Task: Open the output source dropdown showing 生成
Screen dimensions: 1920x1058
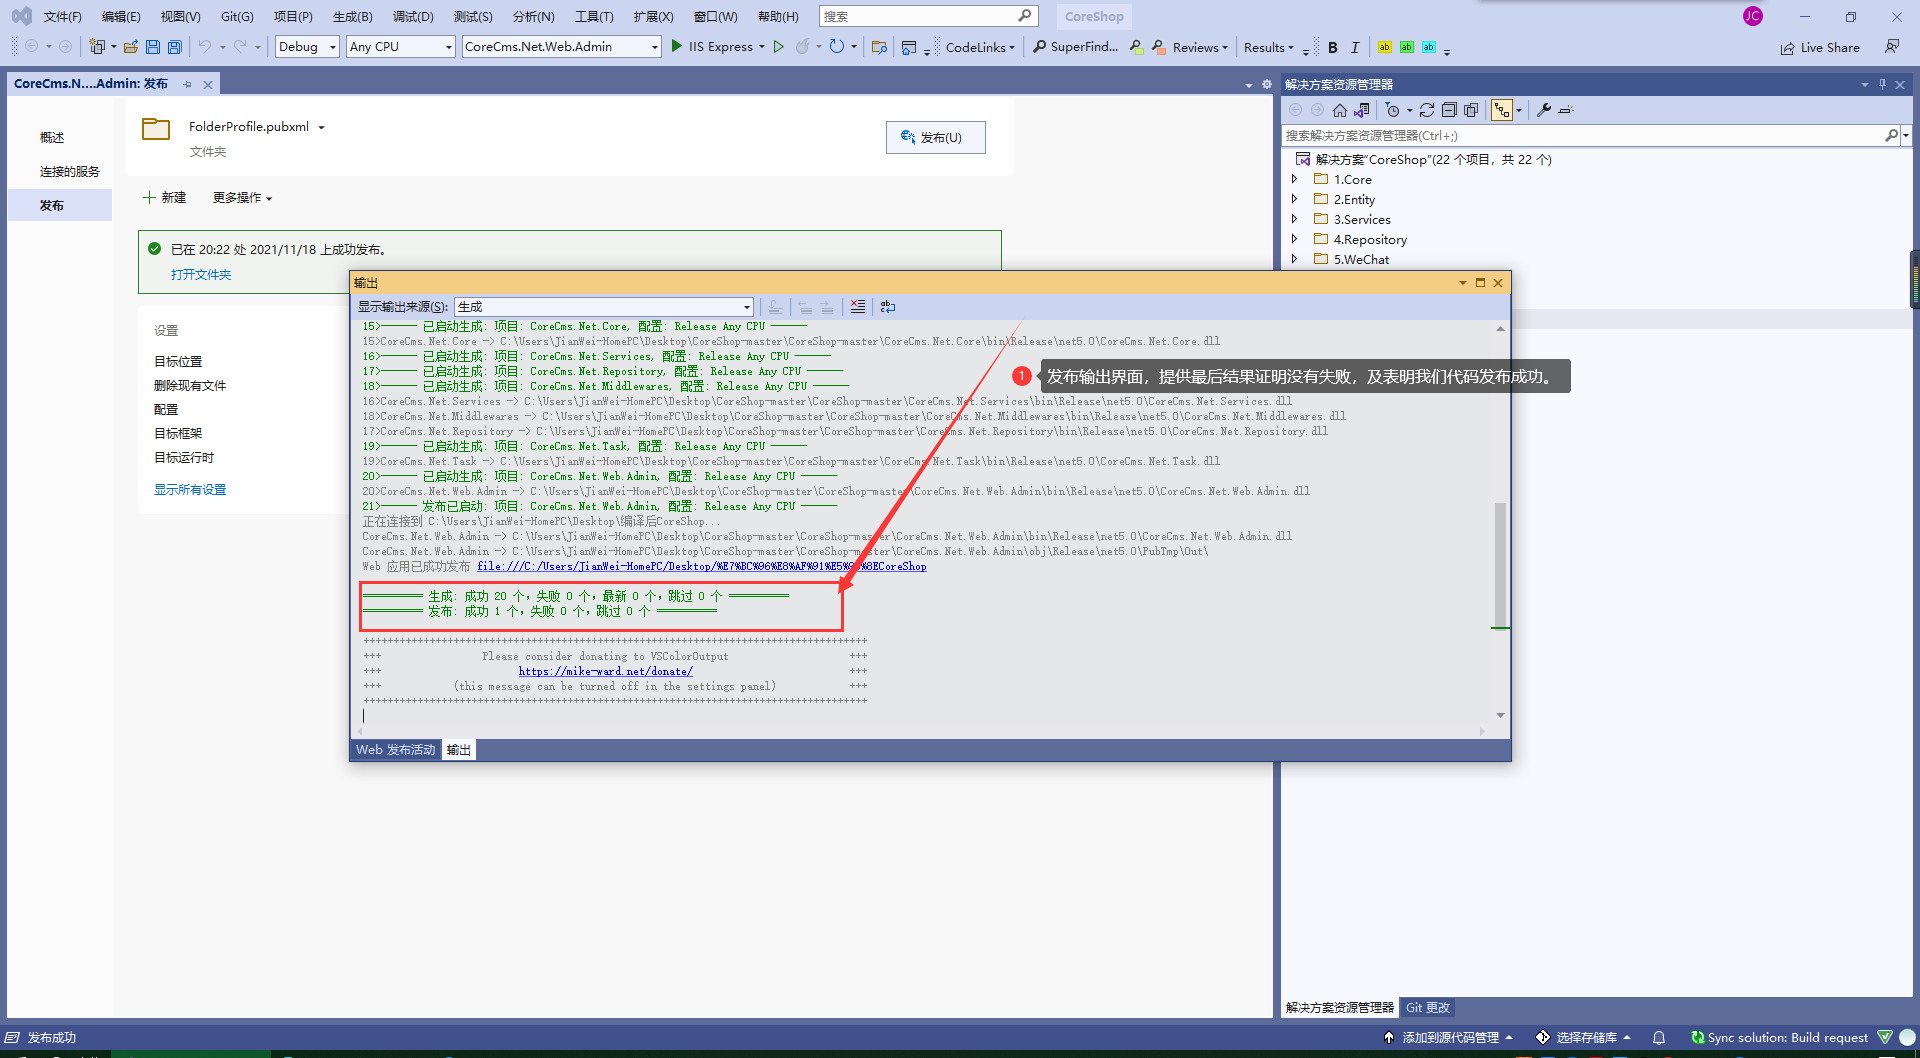Action: tap(603, 307)
